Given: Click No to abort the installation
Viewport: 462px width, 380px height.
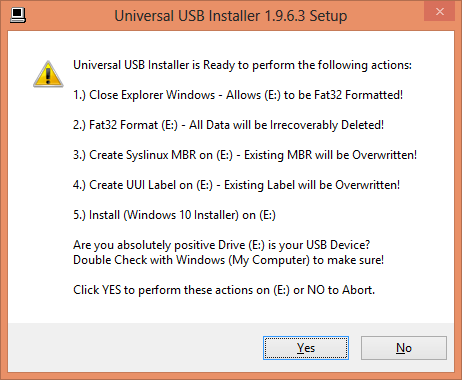Looking at the screenshot, I should (x=404, y=348).
